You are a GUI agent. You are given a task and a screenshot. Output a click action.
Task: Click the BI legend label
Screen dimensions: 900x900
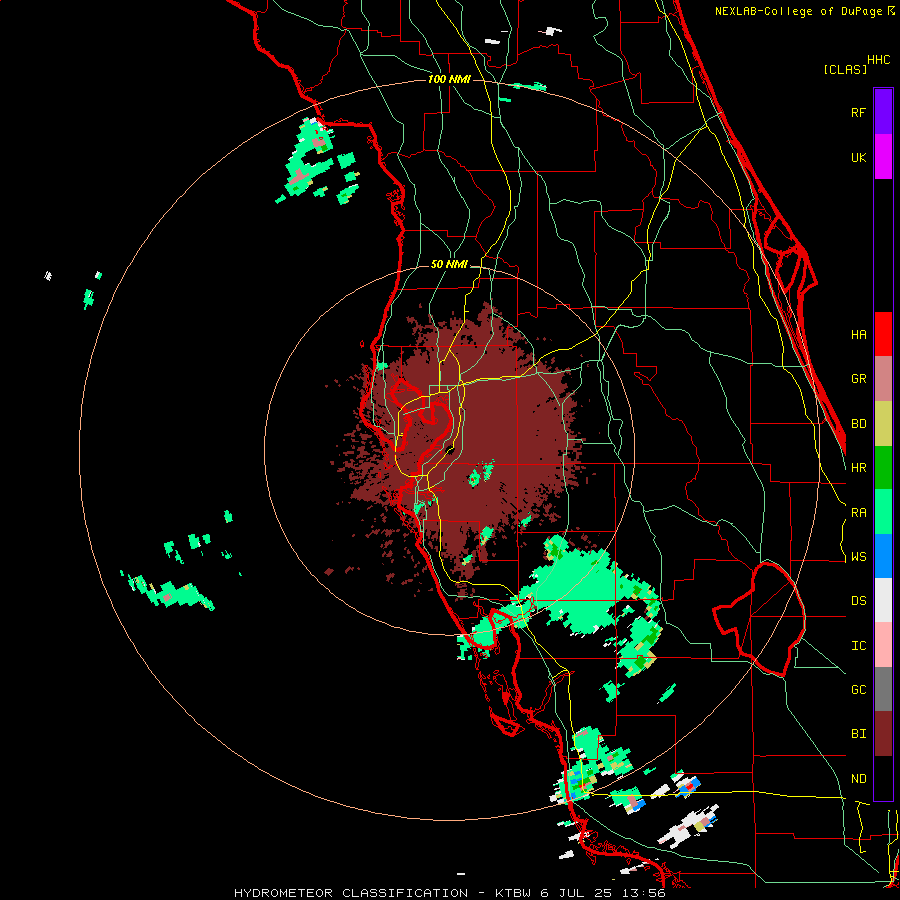pyautogui.click(x=859, y=734)
